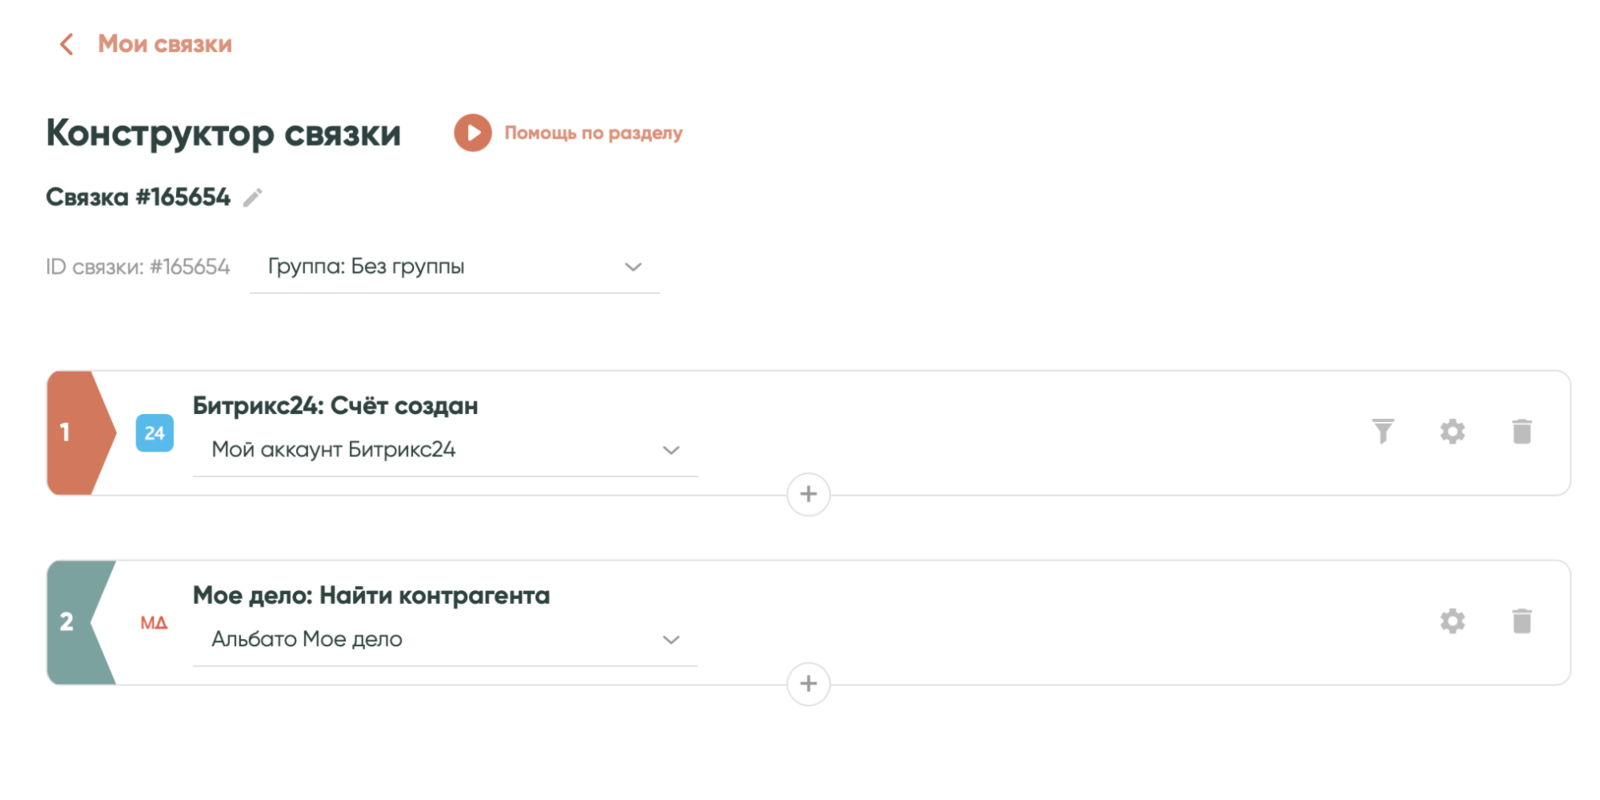Delete the Мое дело Найти контрагента step
This screenshot has width=1600, height=800.
click(1522, 621)
